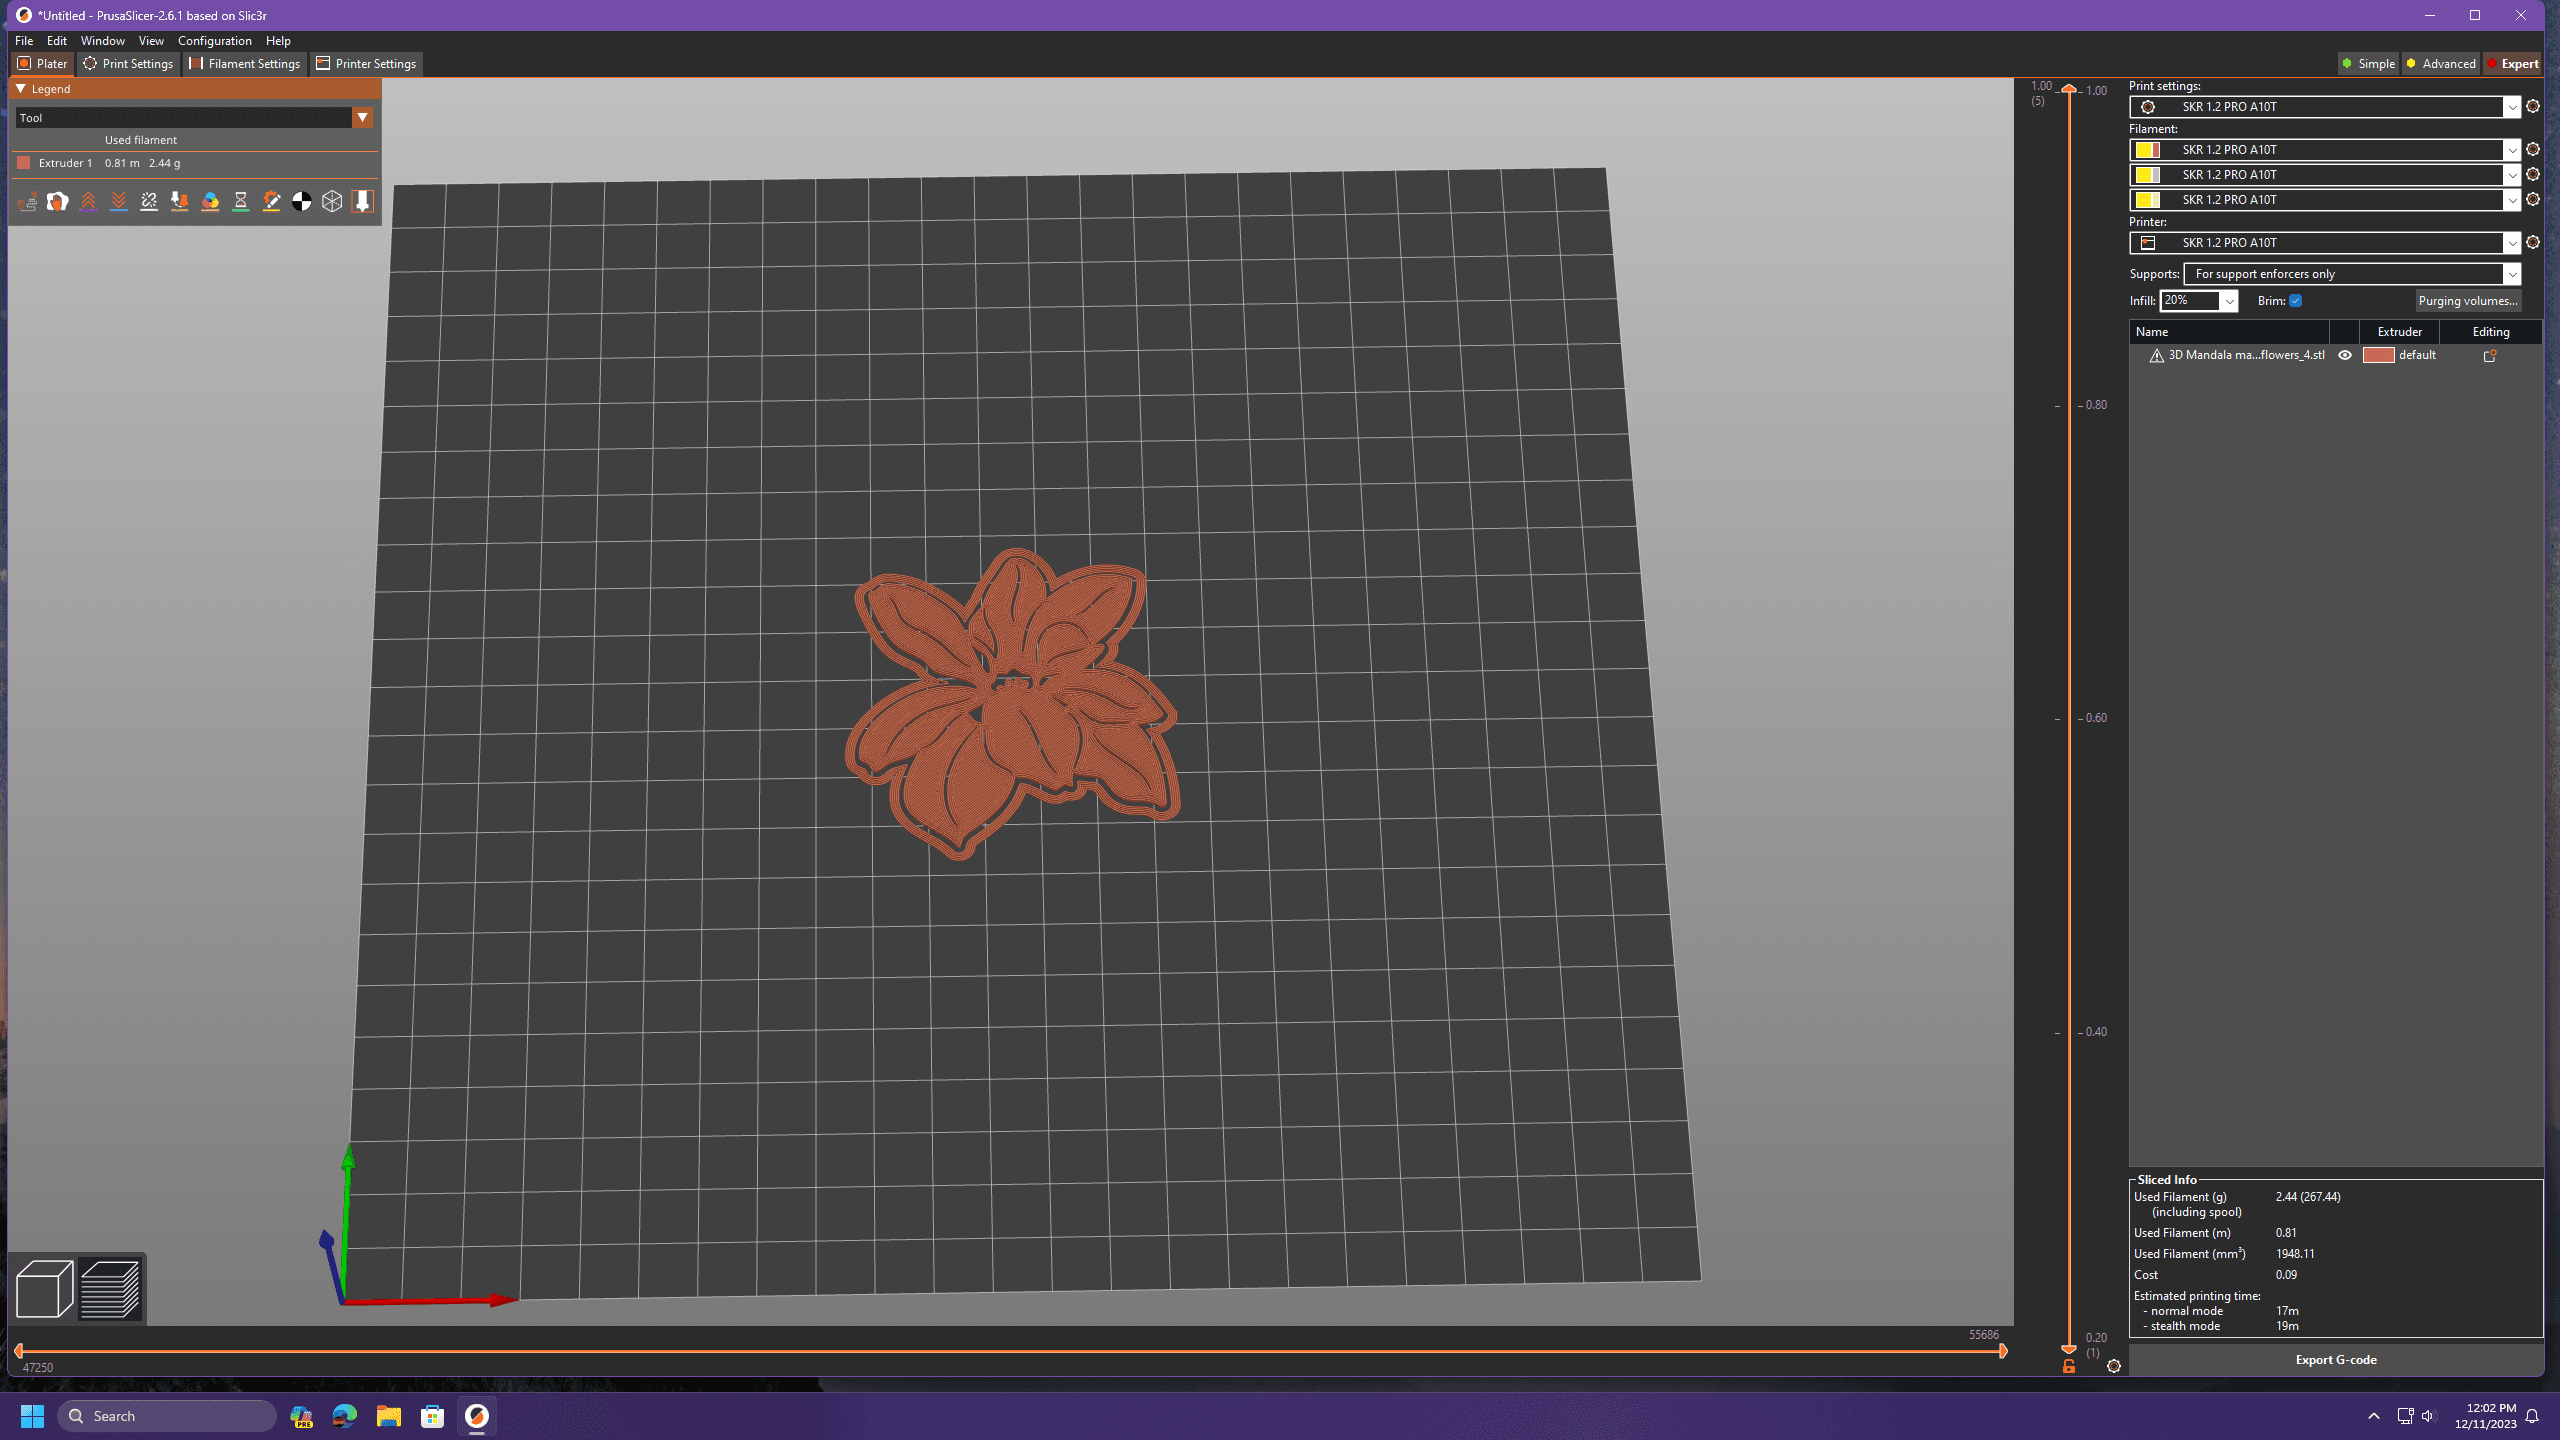
Task: Click the red color swatch for extruder
Action: (x=2377, y=355)
